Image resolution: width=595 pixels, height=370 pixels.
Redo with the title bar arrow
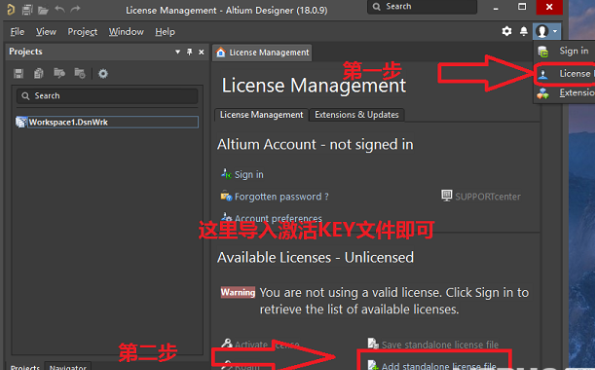pos(76,9)
